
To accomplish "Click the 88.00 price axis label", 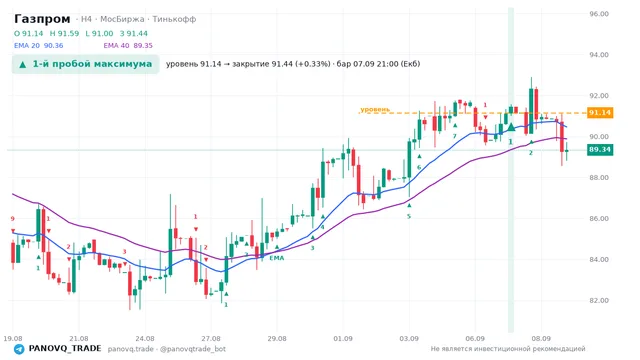I will [599, 178].
